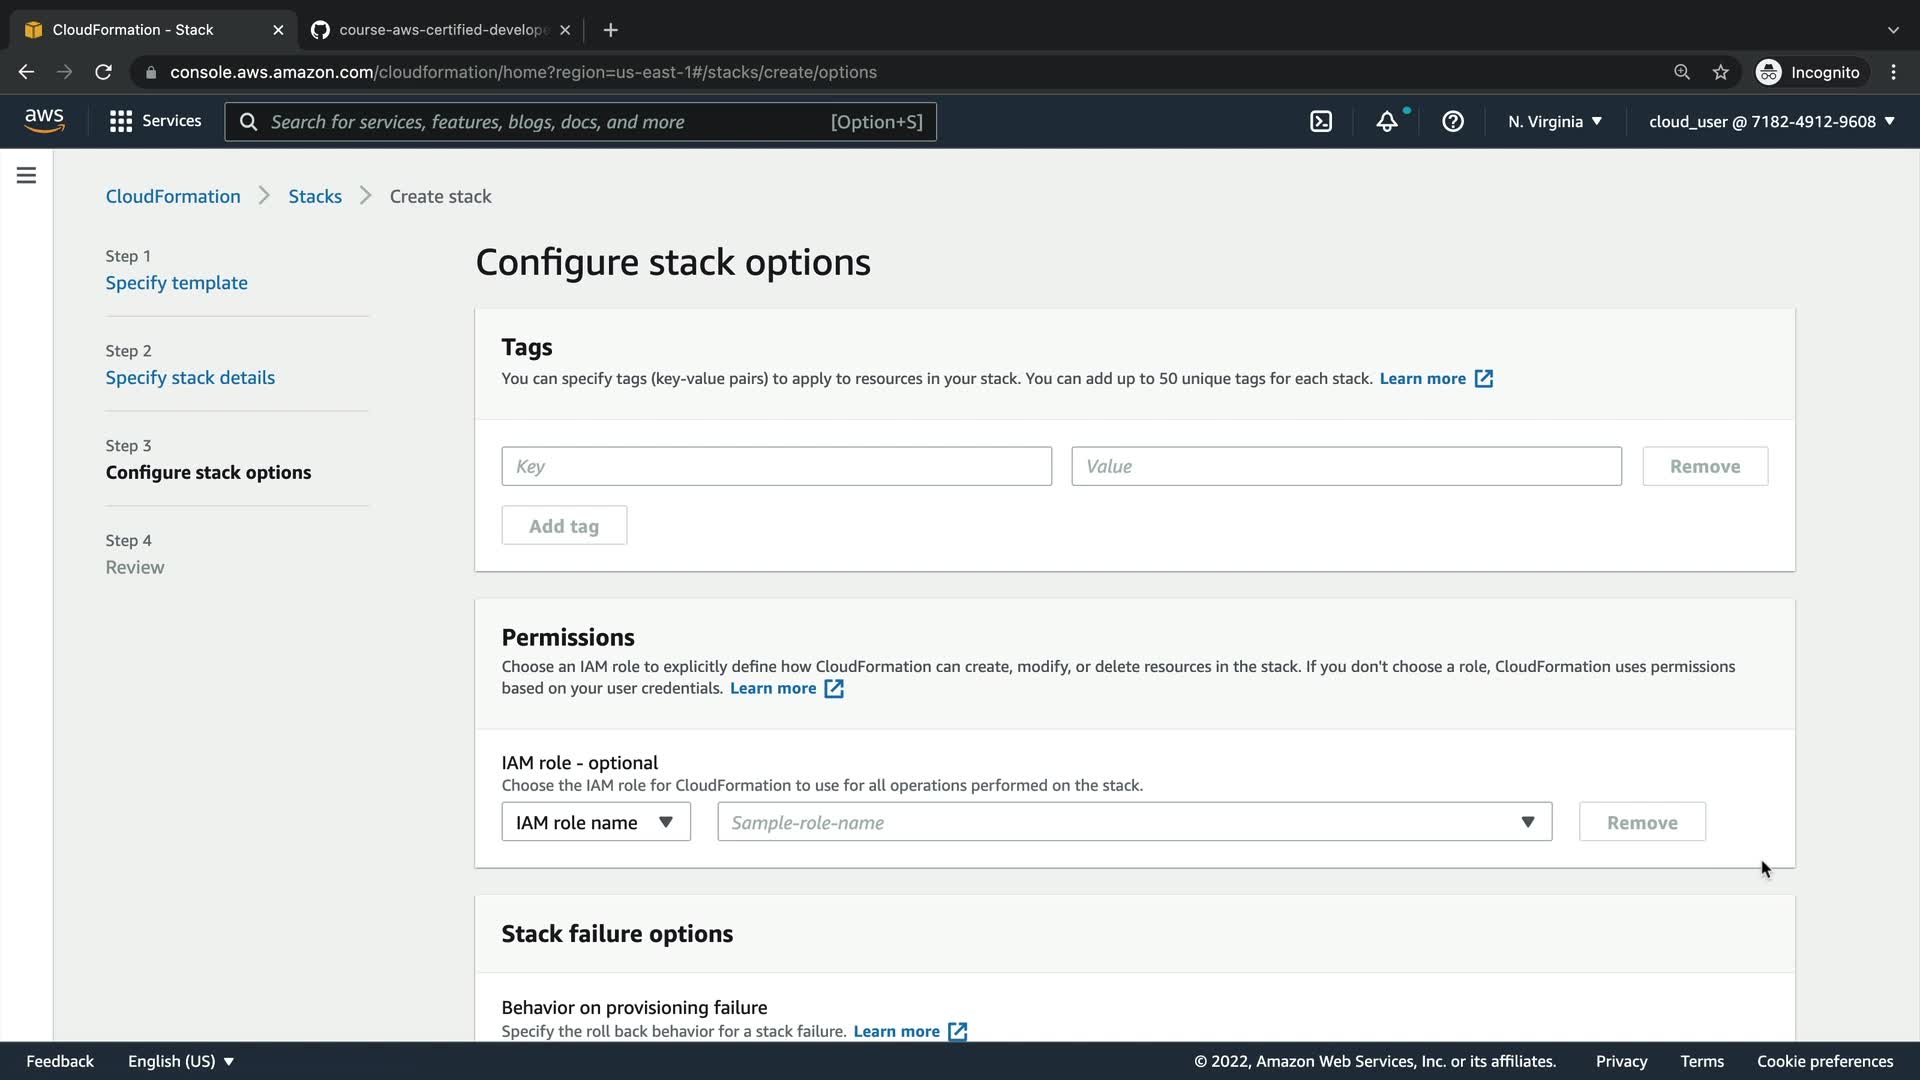The width and height of the screenshot is (1920, 1080).
Task: Bookmark page with star icon
Action: 1720,72
